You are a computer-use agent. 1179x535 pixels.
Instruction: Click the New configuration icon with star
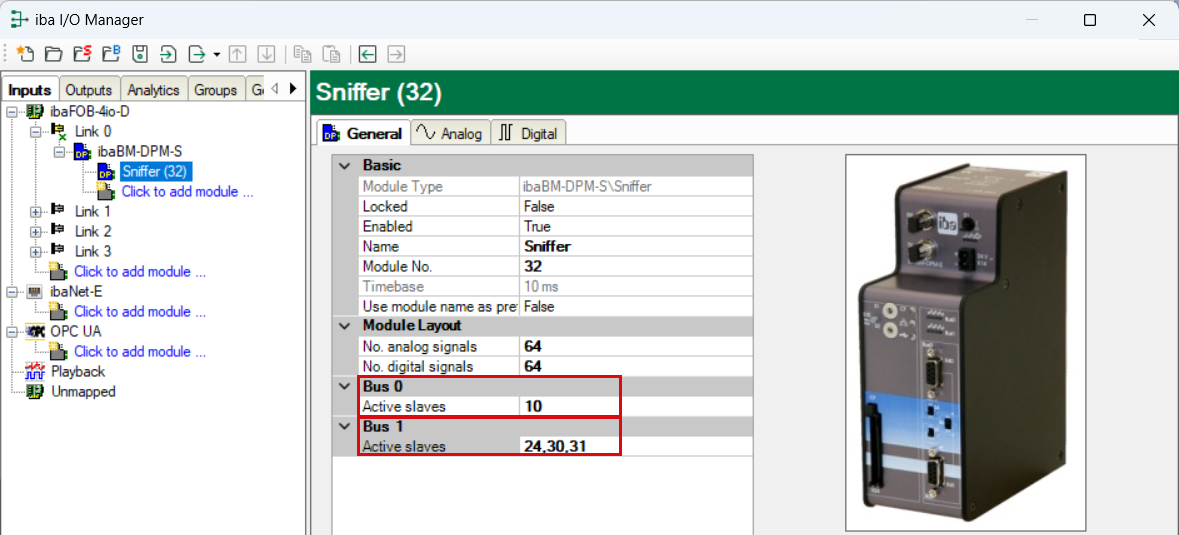tap(25, 53)
